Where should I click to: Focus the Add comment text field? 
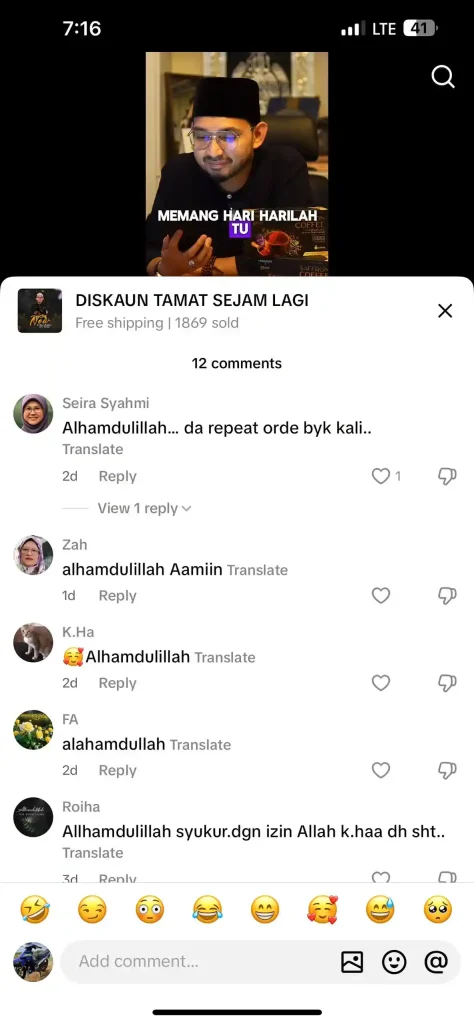196,961
